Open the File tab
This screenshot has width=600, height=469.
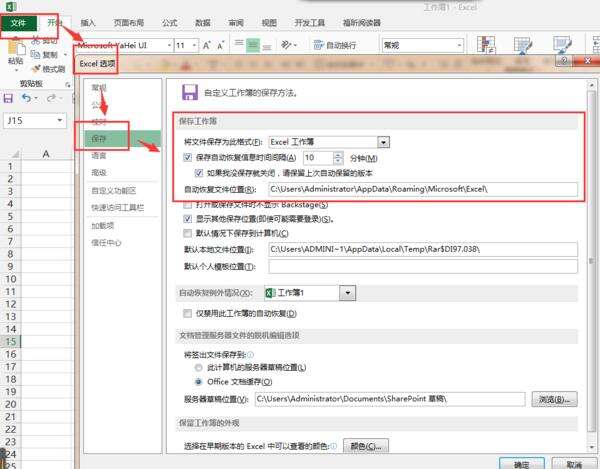click(x=18, y=23)
